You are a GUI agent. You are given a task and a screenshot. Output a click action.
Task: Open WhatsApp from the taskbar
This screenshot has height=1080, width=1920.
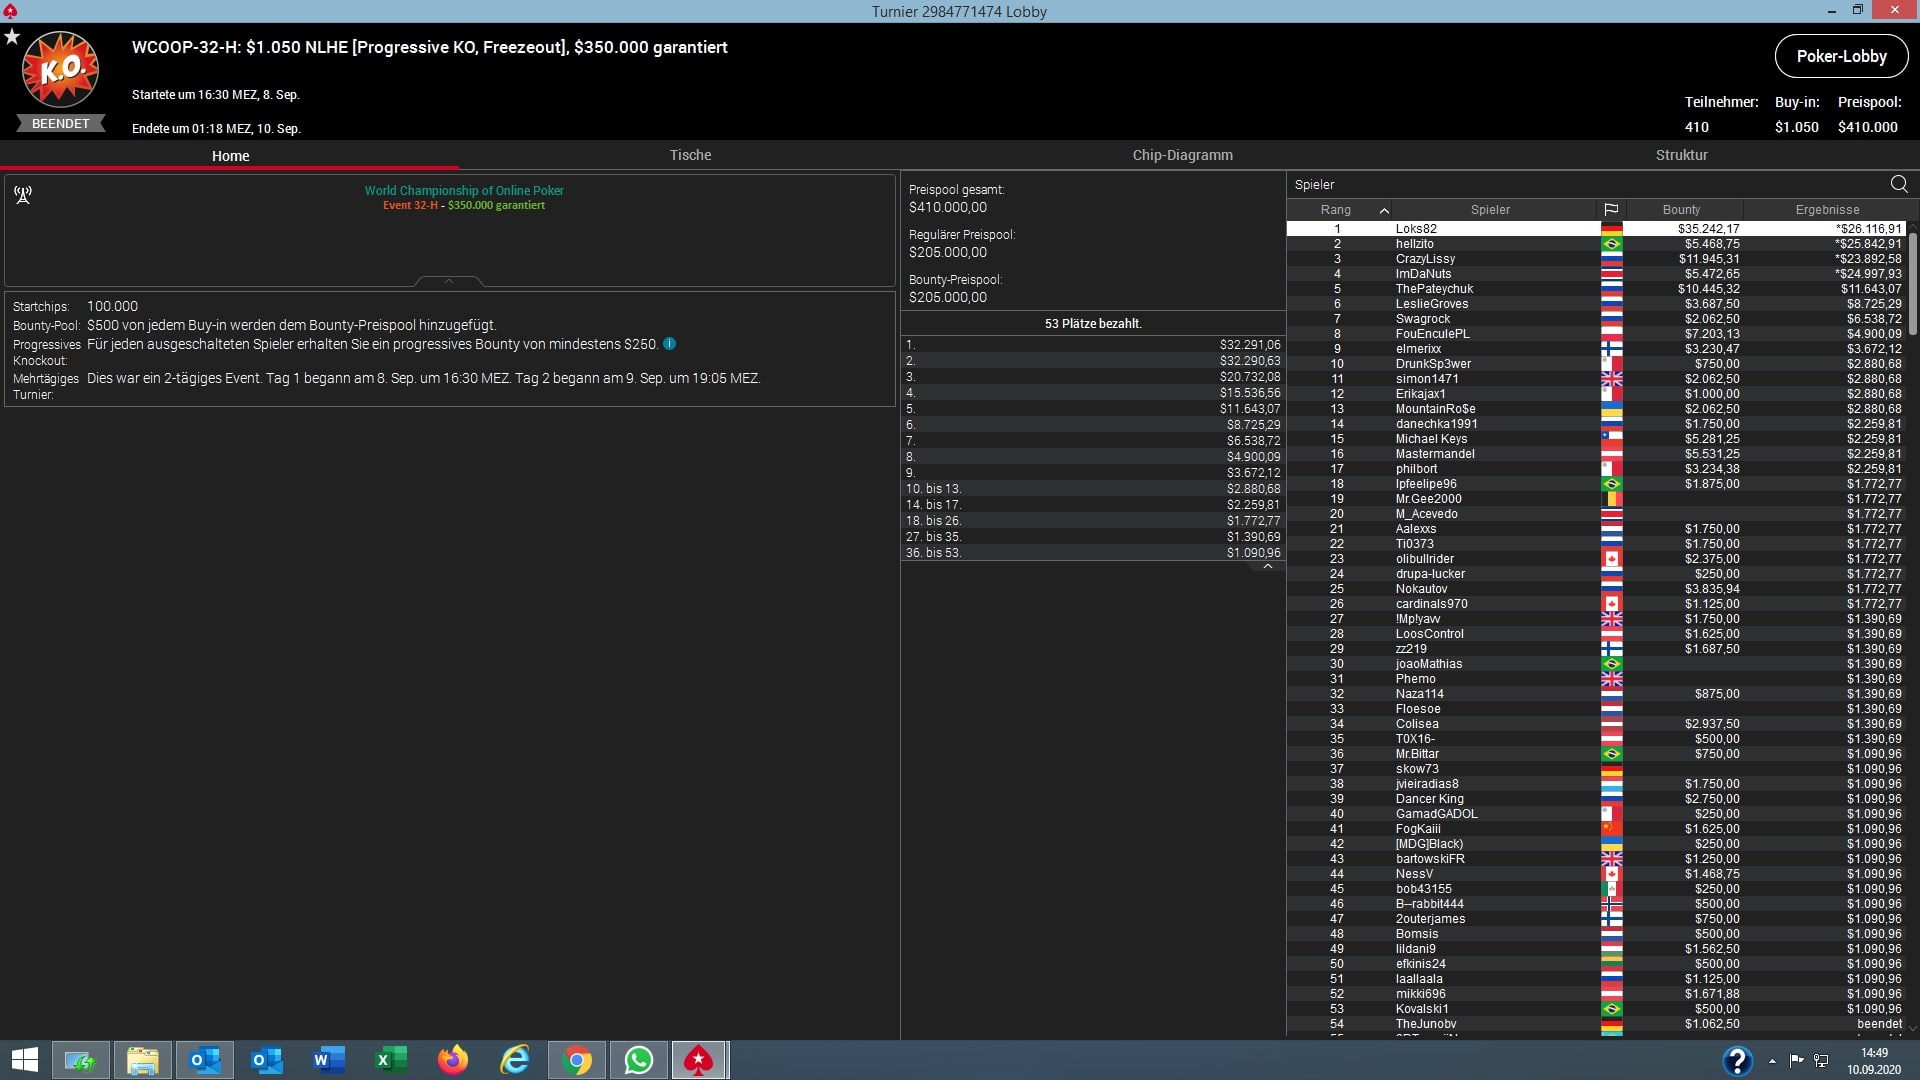[x=638, y=1060]
